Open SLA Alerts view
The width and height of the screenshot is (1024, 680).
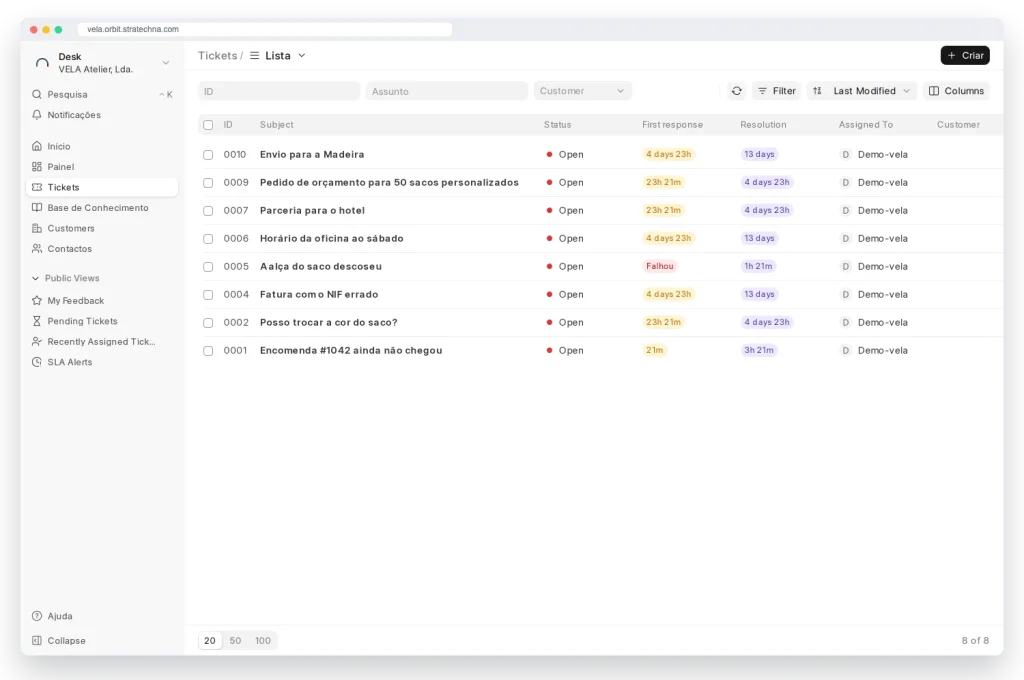click(x=102, y=362)
